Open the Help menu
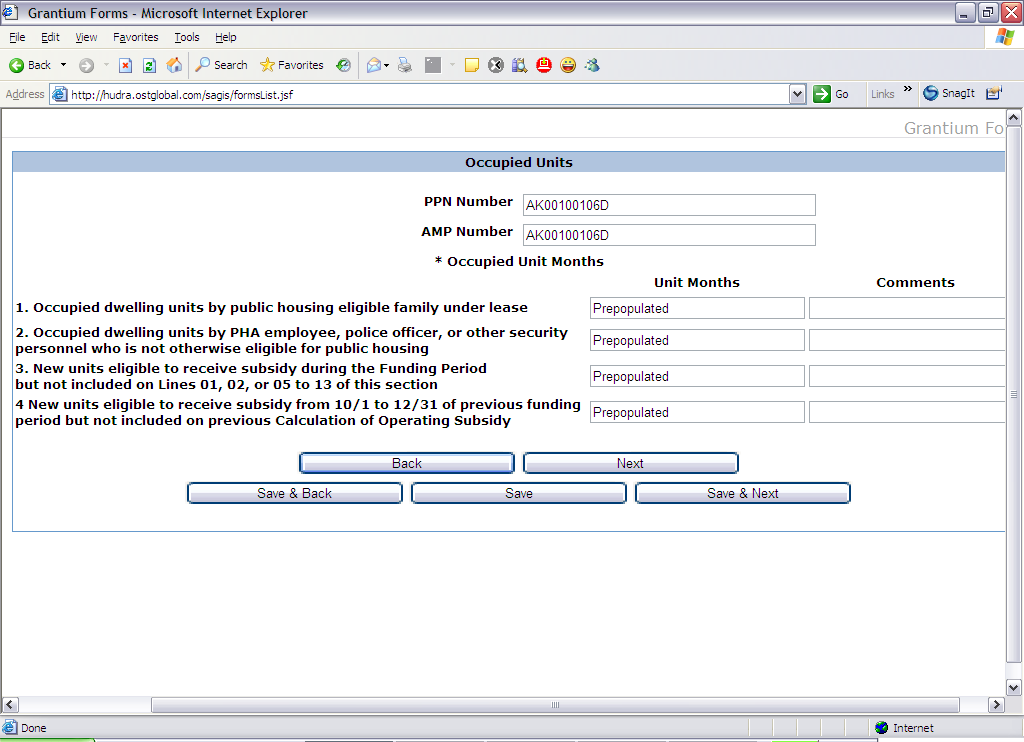This screenshot has width=1024, height=742. click(226, 37)
